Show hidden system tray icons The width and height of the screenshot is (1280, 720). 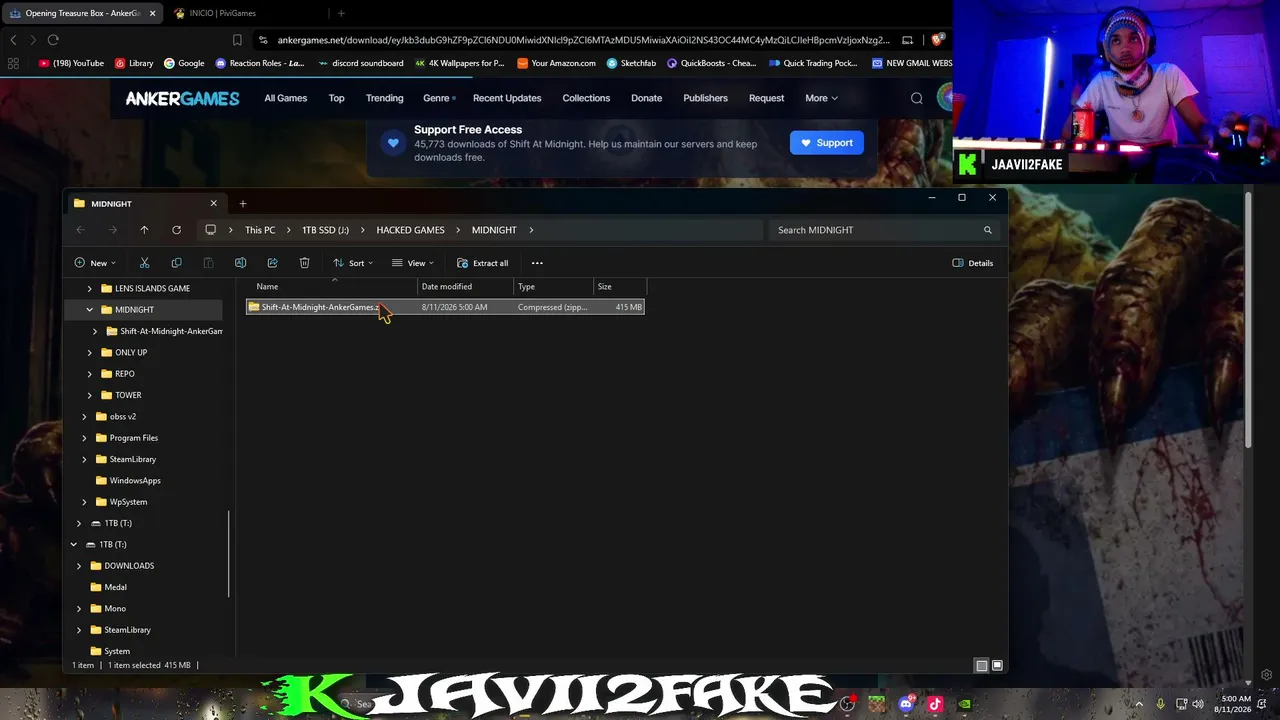tap(1138, 704)
